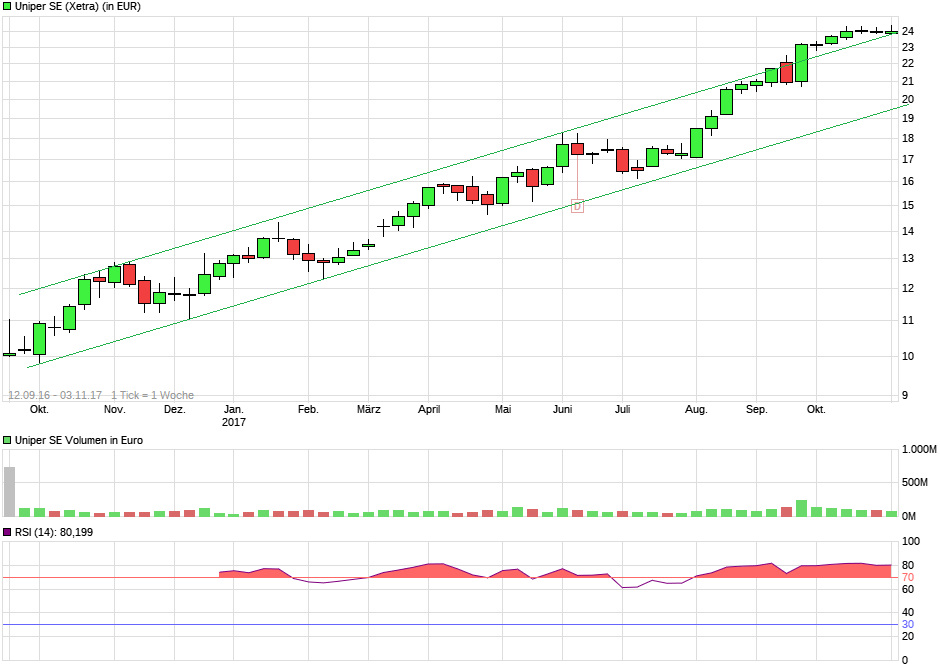The height and width of the screenshot is (670, 940).
Task: Click the 'D' dividend marker in June
Action: point(577,206)
